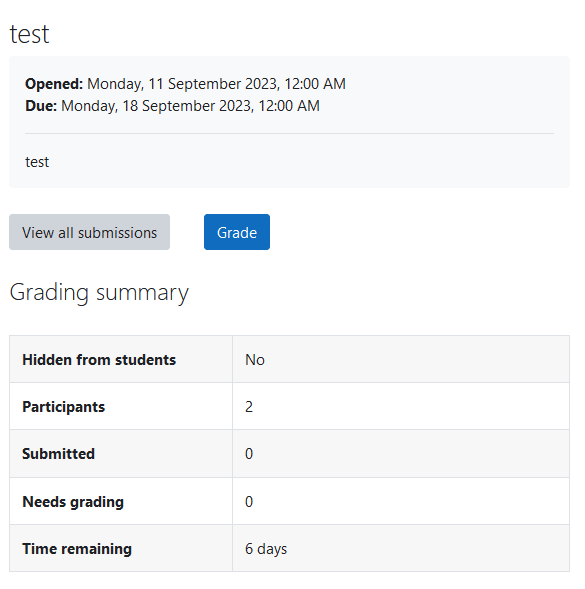The image size is (585, 589).
Task: Open the View all submissions page
Action: (89, 232)
